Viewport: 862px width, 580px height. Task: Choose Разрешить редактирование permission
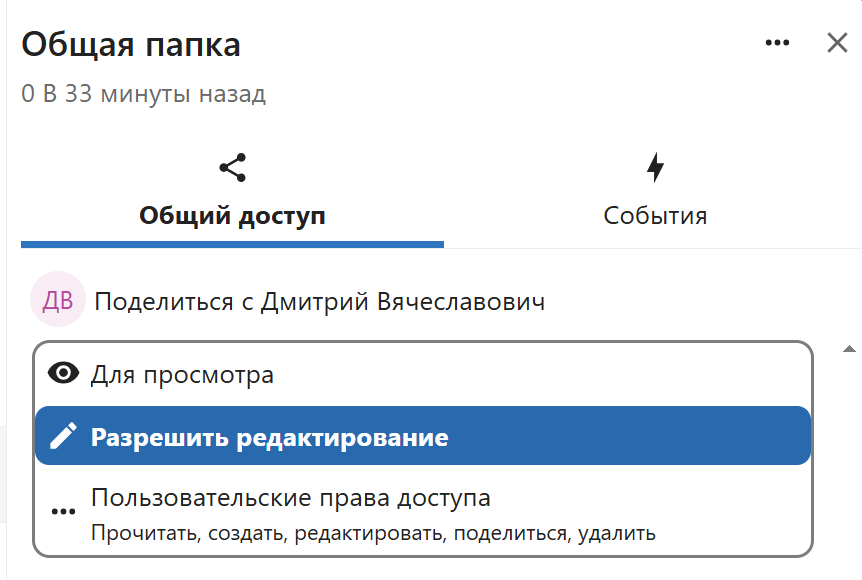(x=270, y=437)
